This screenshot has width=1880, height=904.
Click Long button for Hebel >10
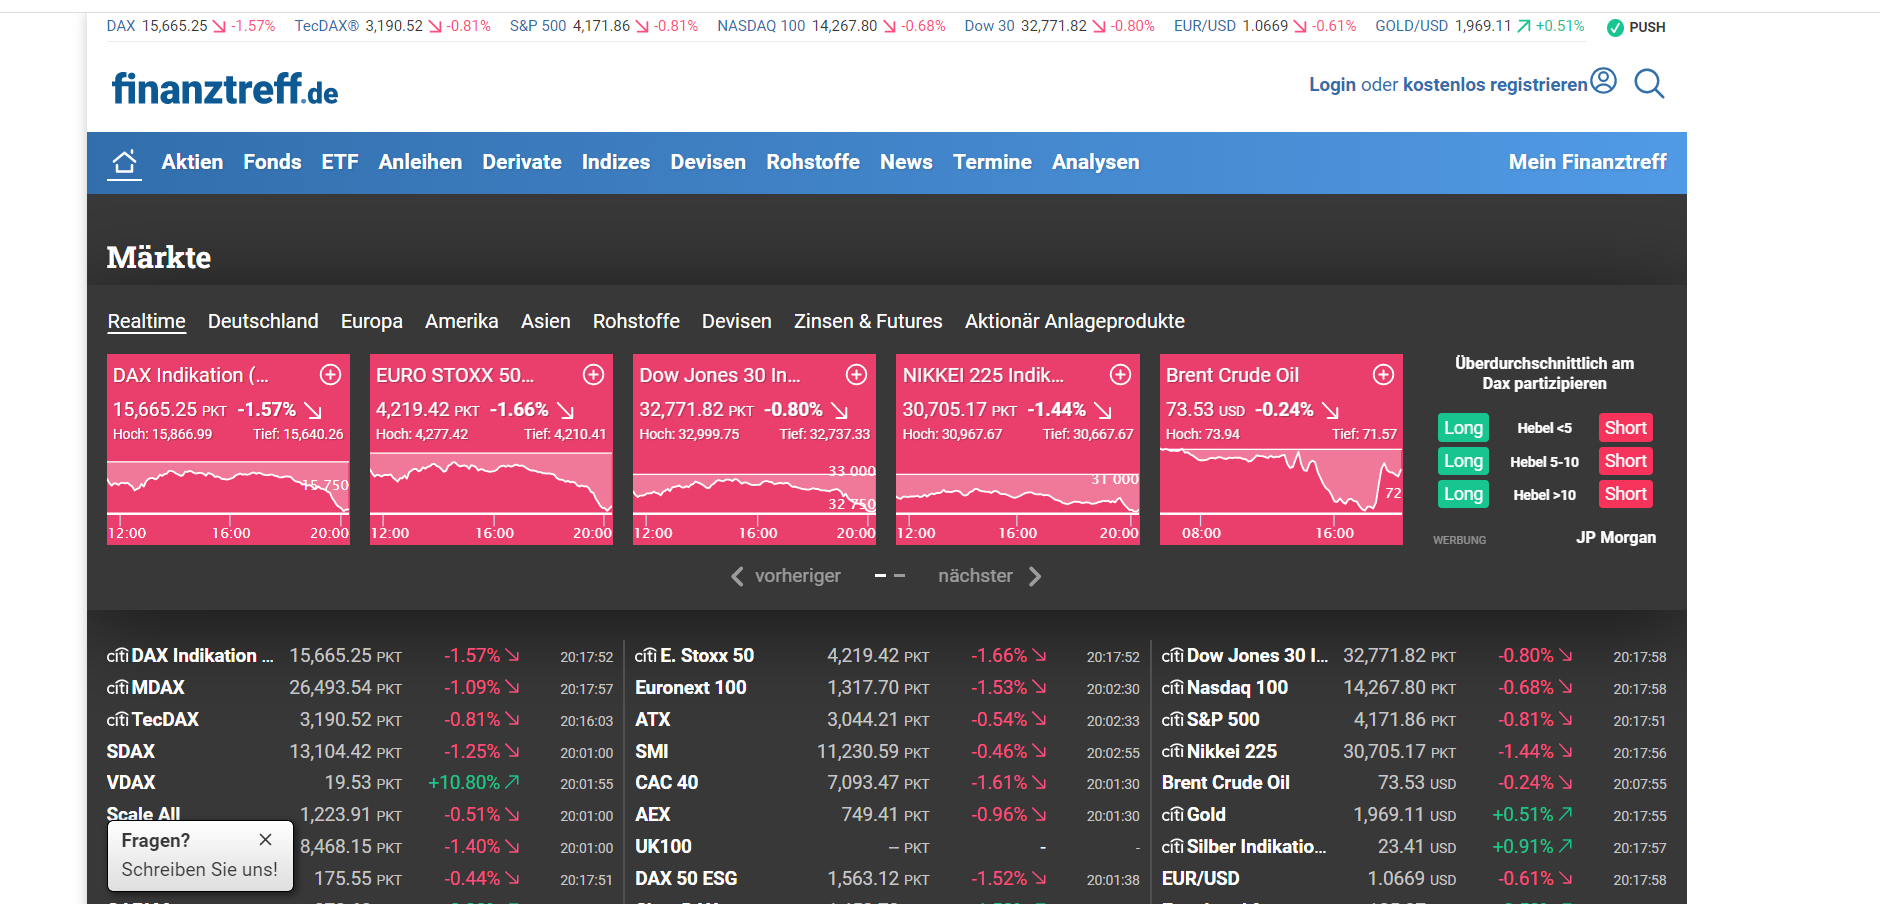(1463, 494)
